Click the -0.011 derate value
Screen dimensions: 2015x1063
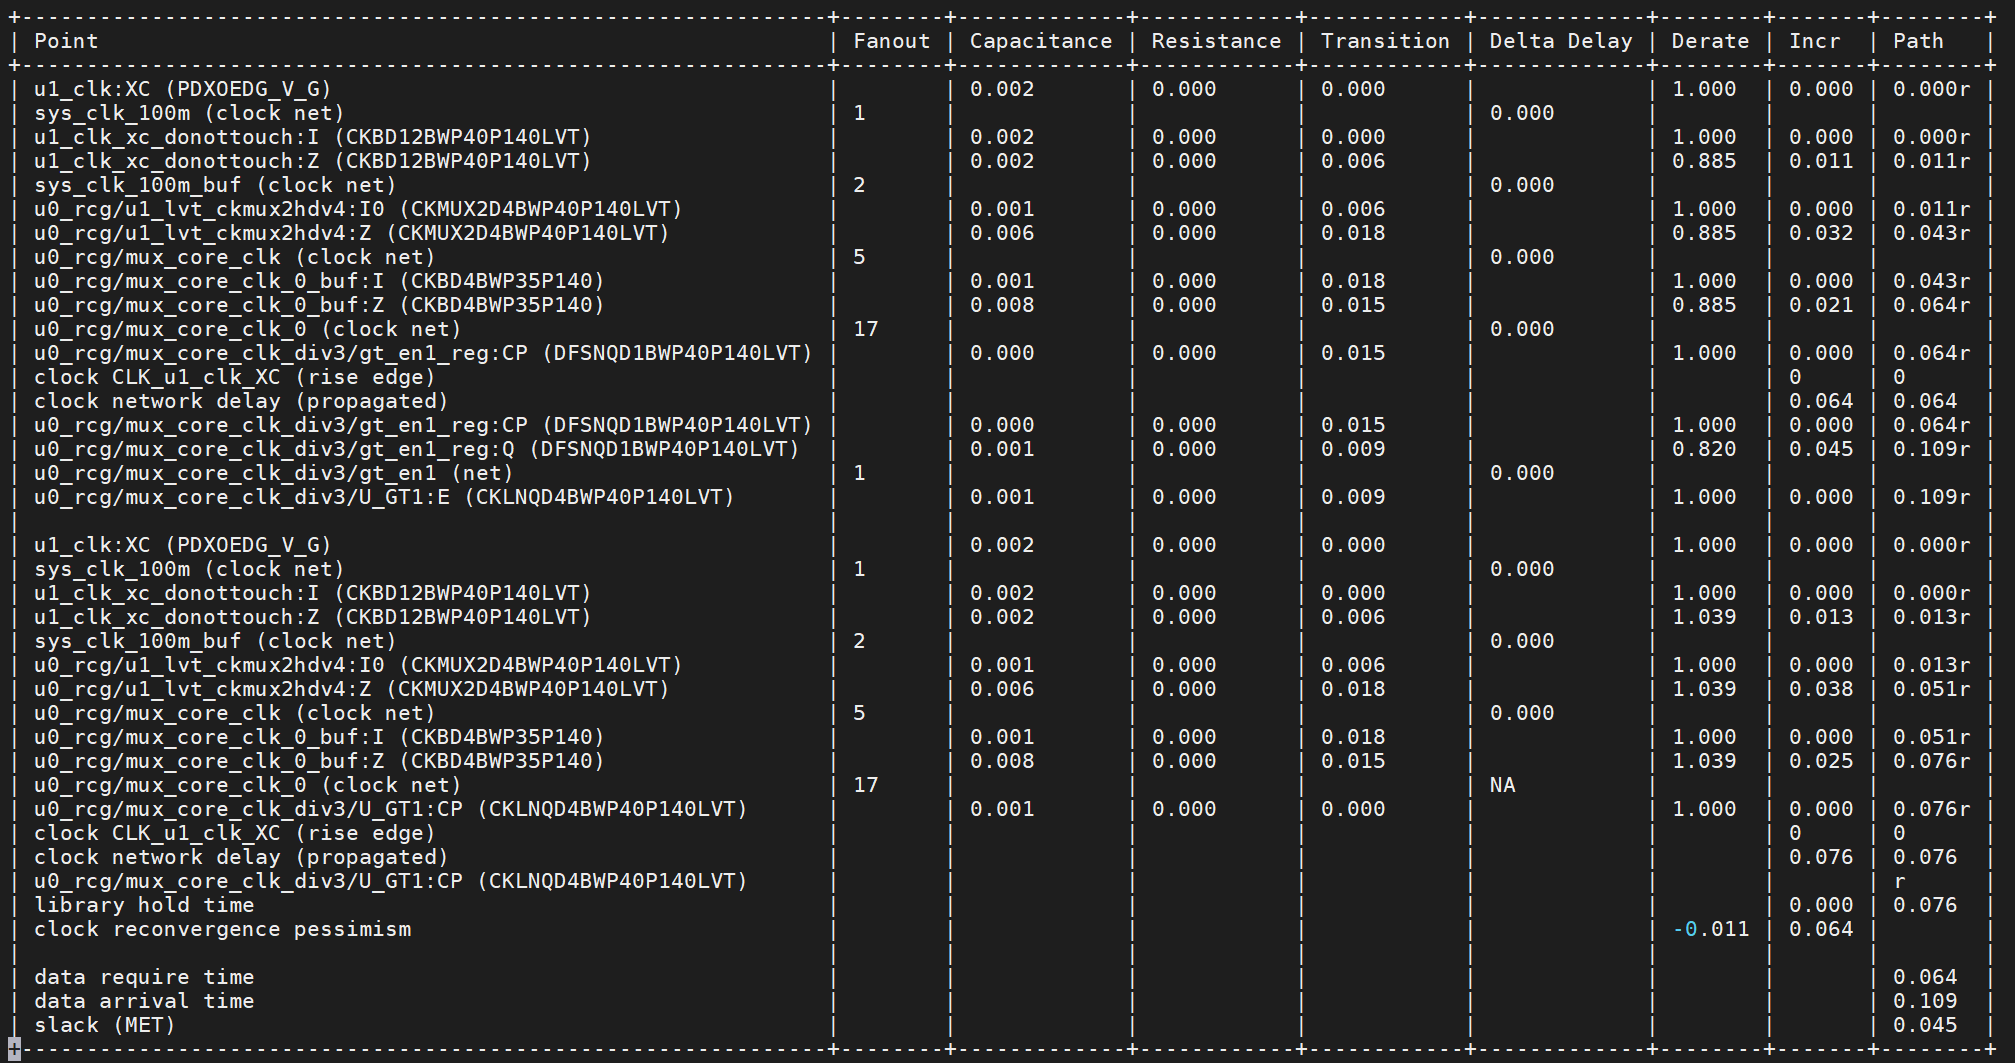(x=1710, y=929)
